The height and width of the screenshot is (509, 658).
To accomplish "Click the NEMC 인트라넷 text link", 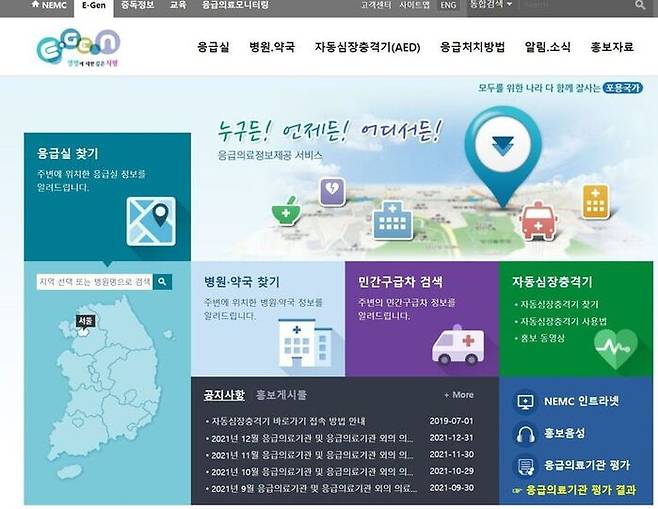I will click(581, 402).
